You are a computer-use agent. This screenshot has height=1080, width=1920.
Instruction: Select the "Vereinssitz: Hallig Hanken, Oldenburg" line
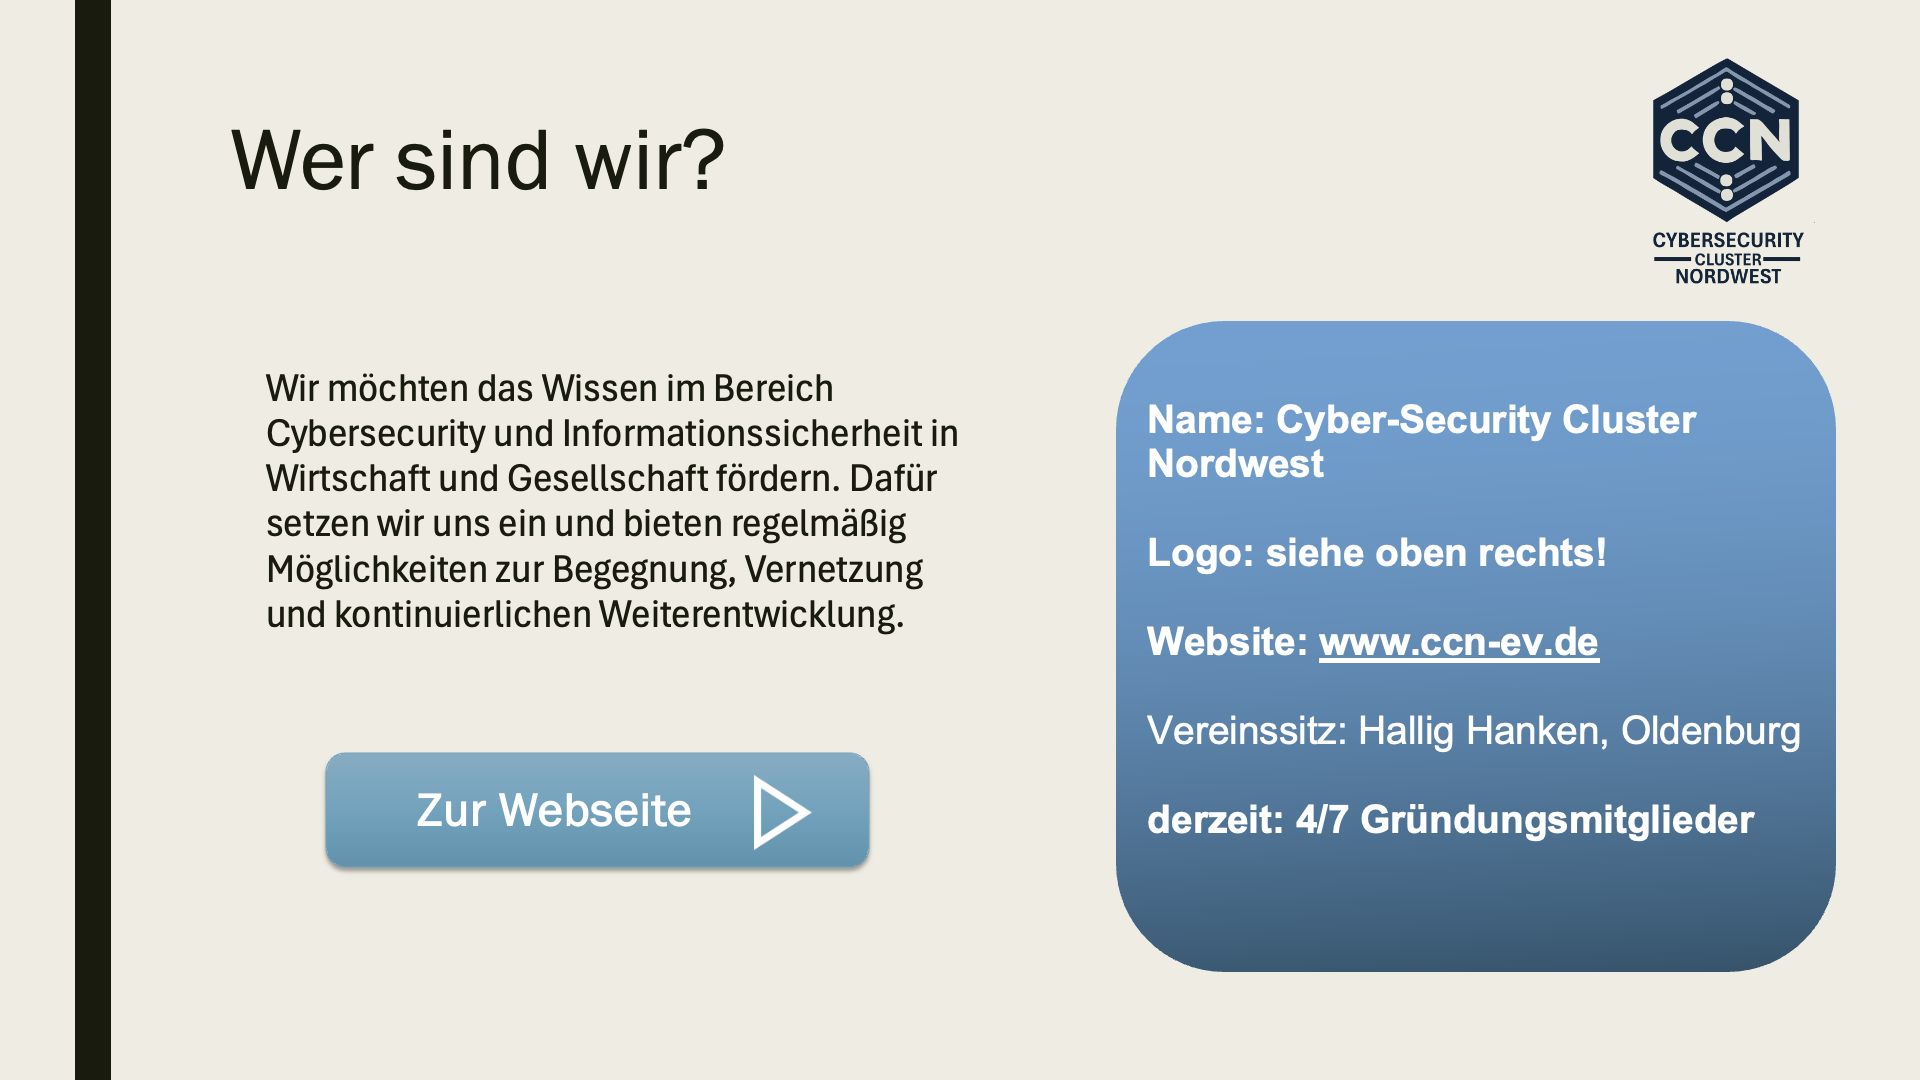1473,731
